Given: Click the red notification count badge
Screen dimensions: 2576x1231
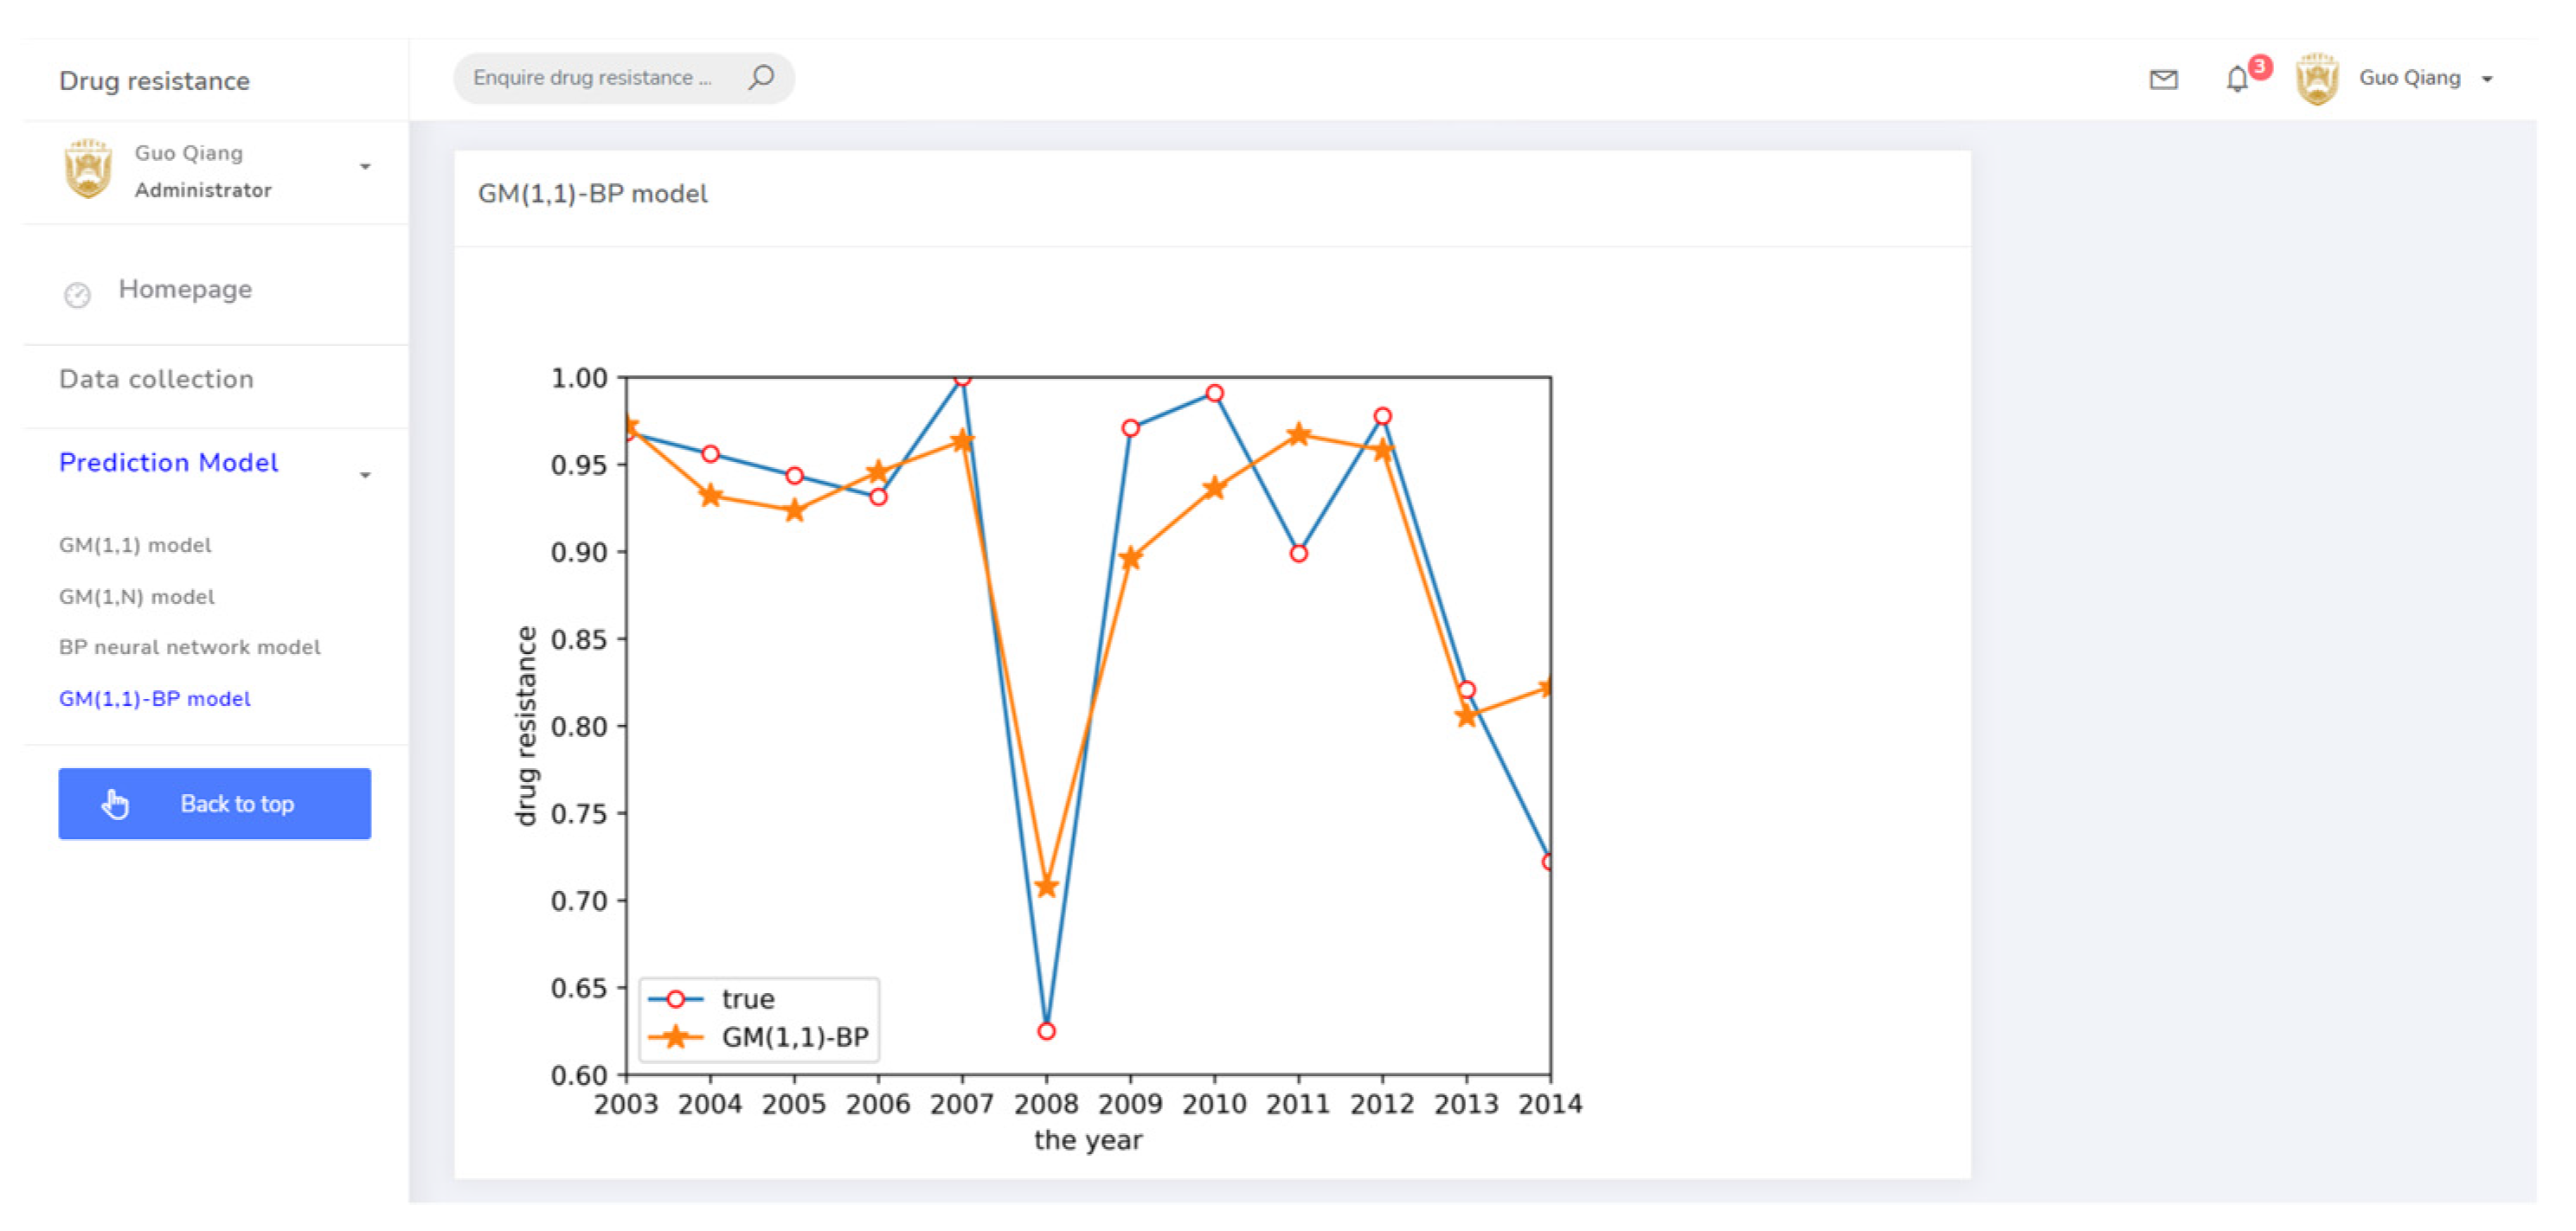Looking at the screenshot, I should [2259, 67].
